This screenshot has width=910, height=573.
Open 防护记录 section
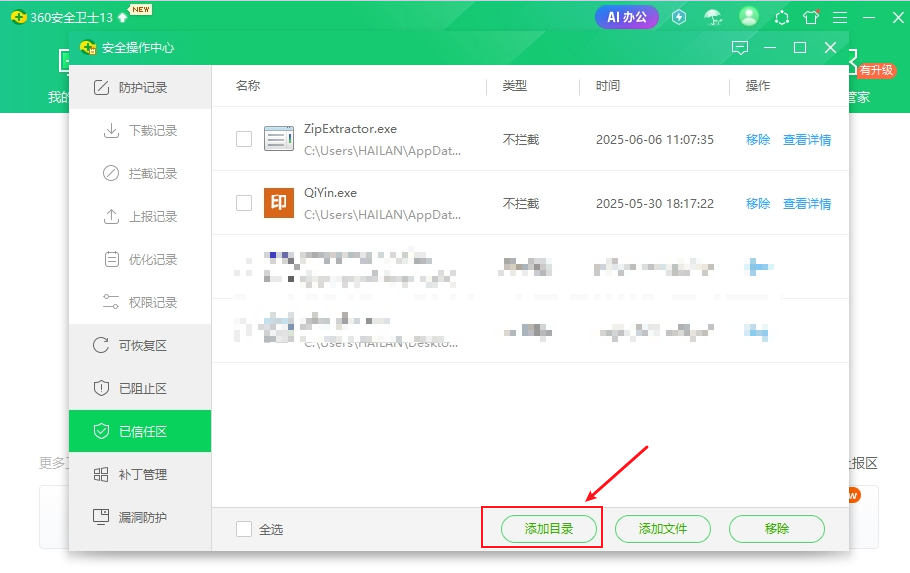(140, 87)
